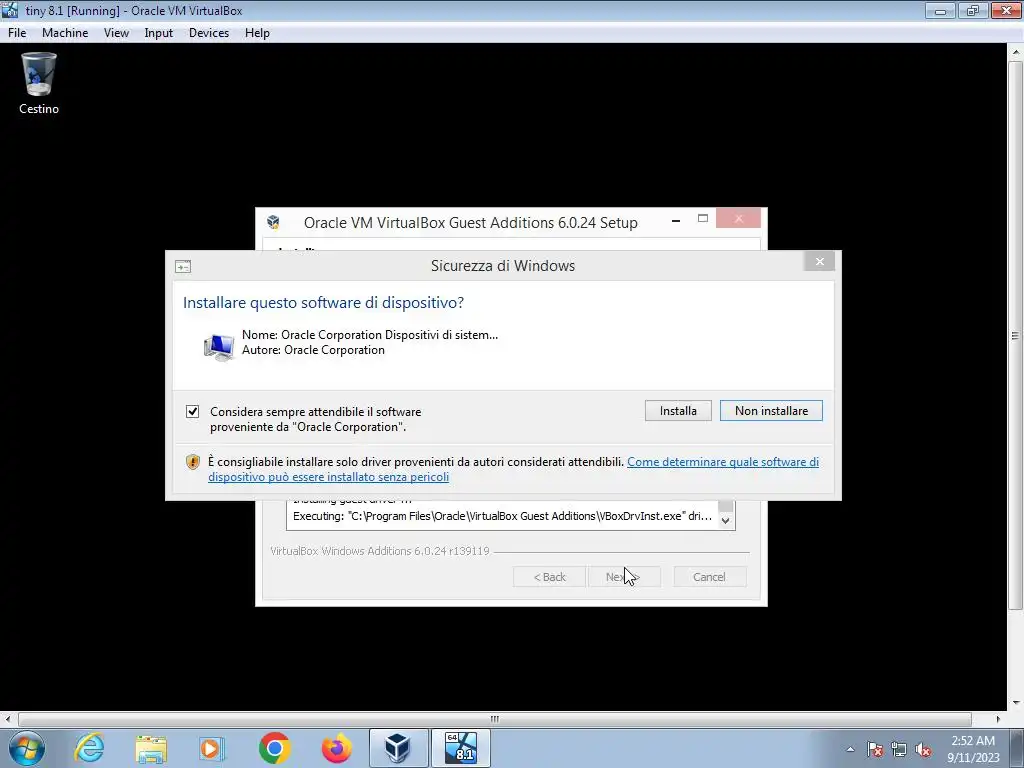
Task: Click 'Autore: Oracle Corporation' text
Action: [x=313, y=350]
